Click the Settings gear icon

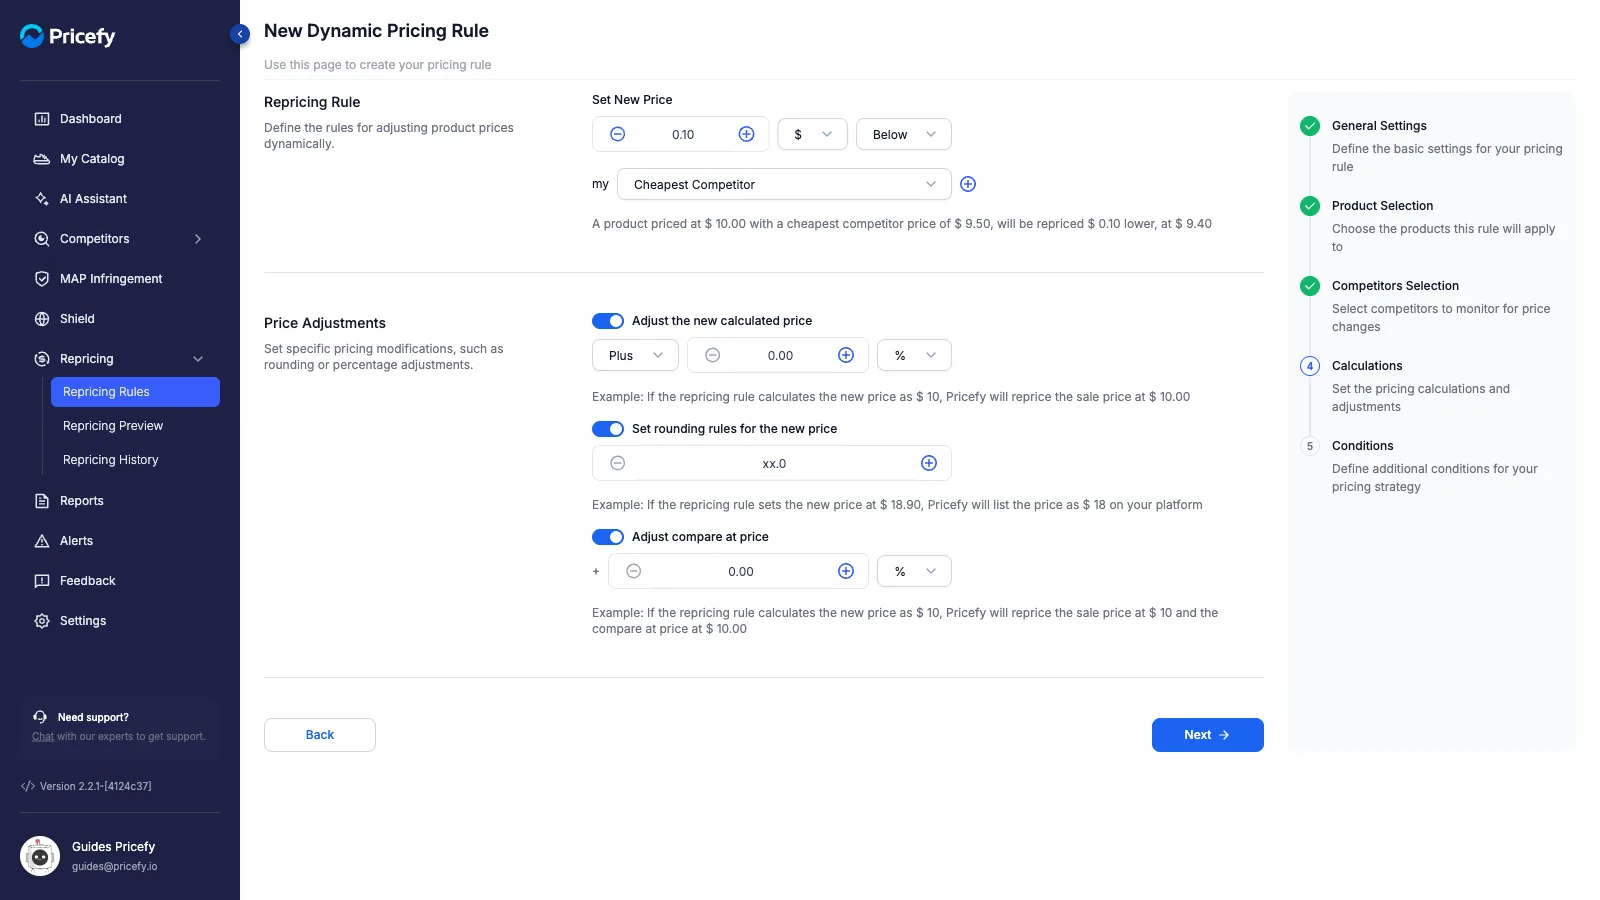pos(42,621)
